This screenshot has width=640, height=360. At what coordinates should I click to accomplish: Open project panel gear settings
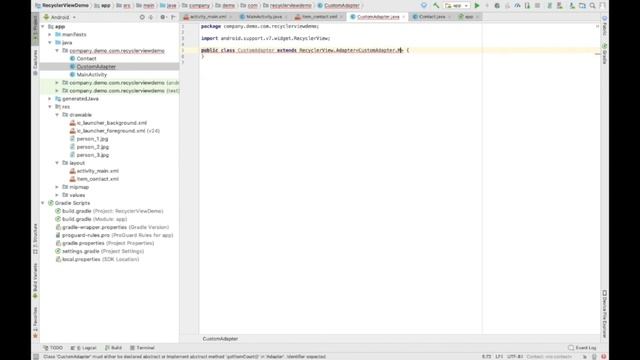point(163,17)
